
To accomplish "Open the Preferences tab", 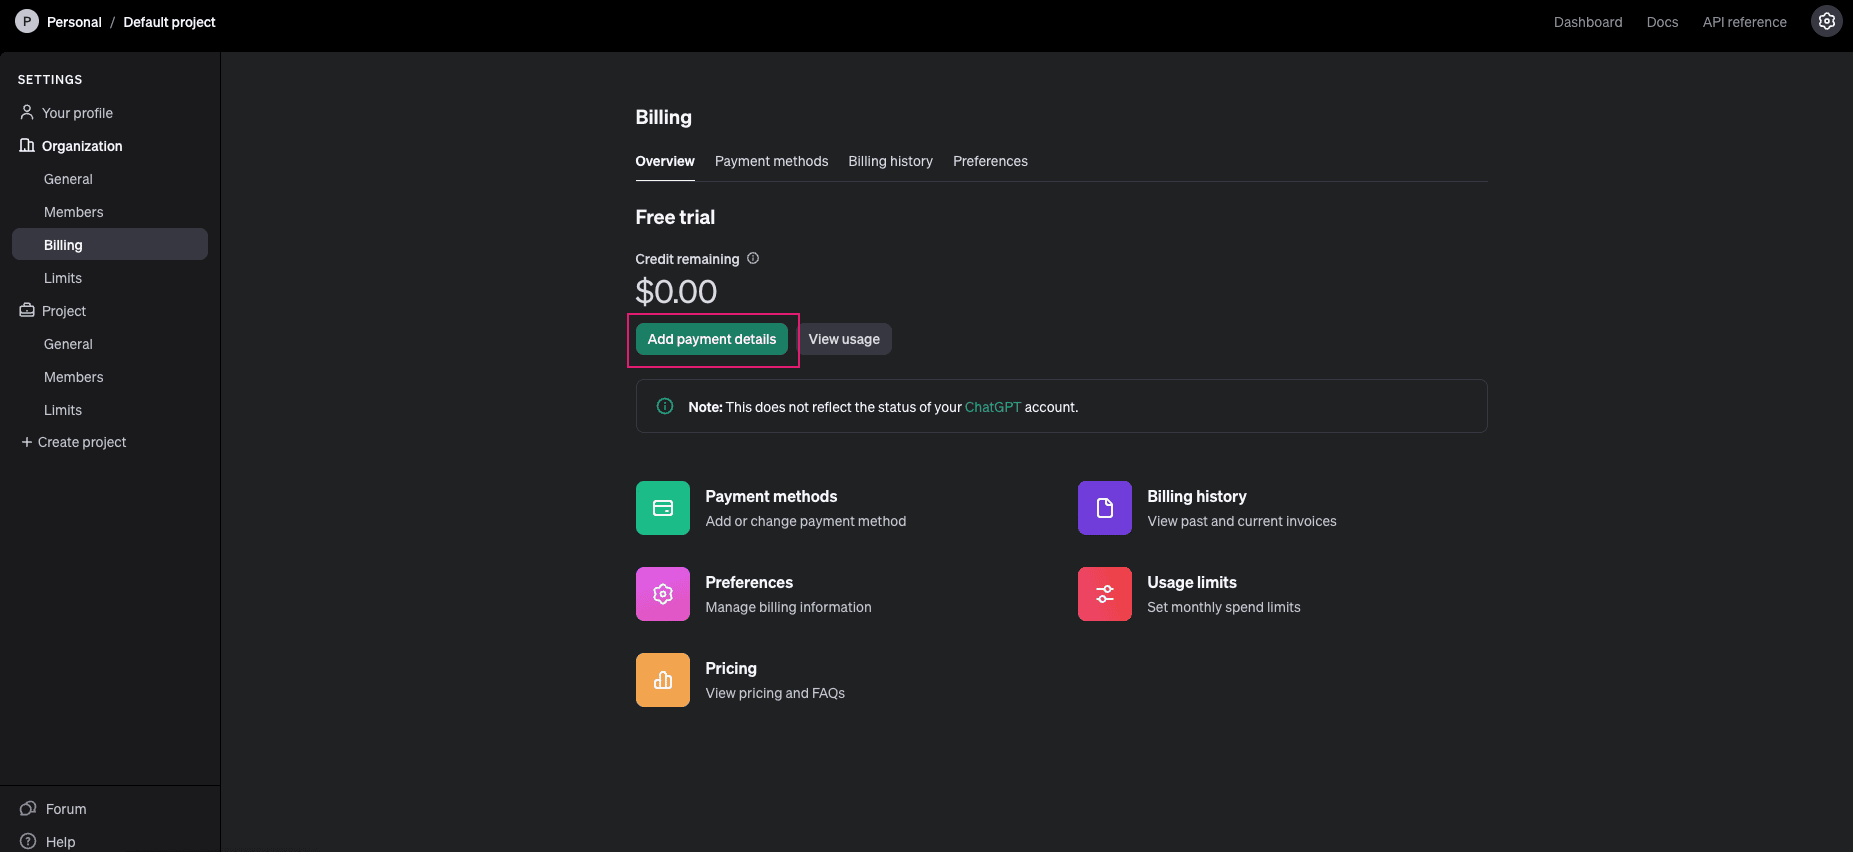I will [x=990, y=161].
